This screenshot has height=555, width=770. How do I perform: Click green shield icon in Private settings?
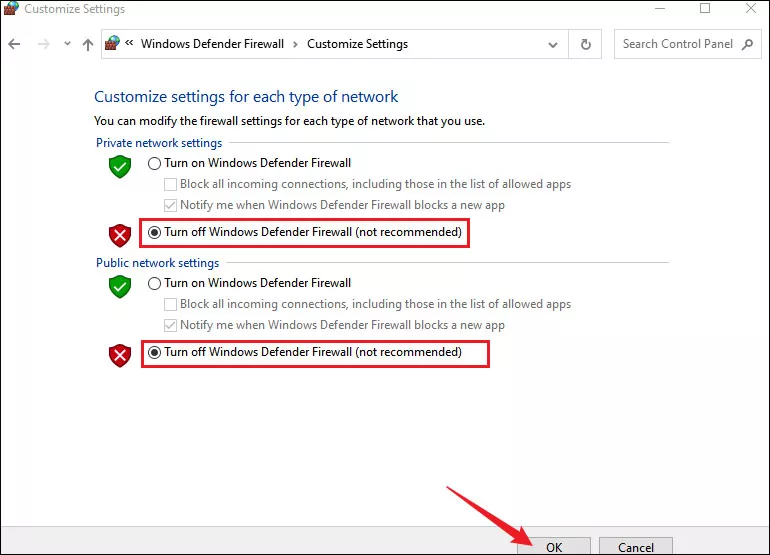(120, 166)
